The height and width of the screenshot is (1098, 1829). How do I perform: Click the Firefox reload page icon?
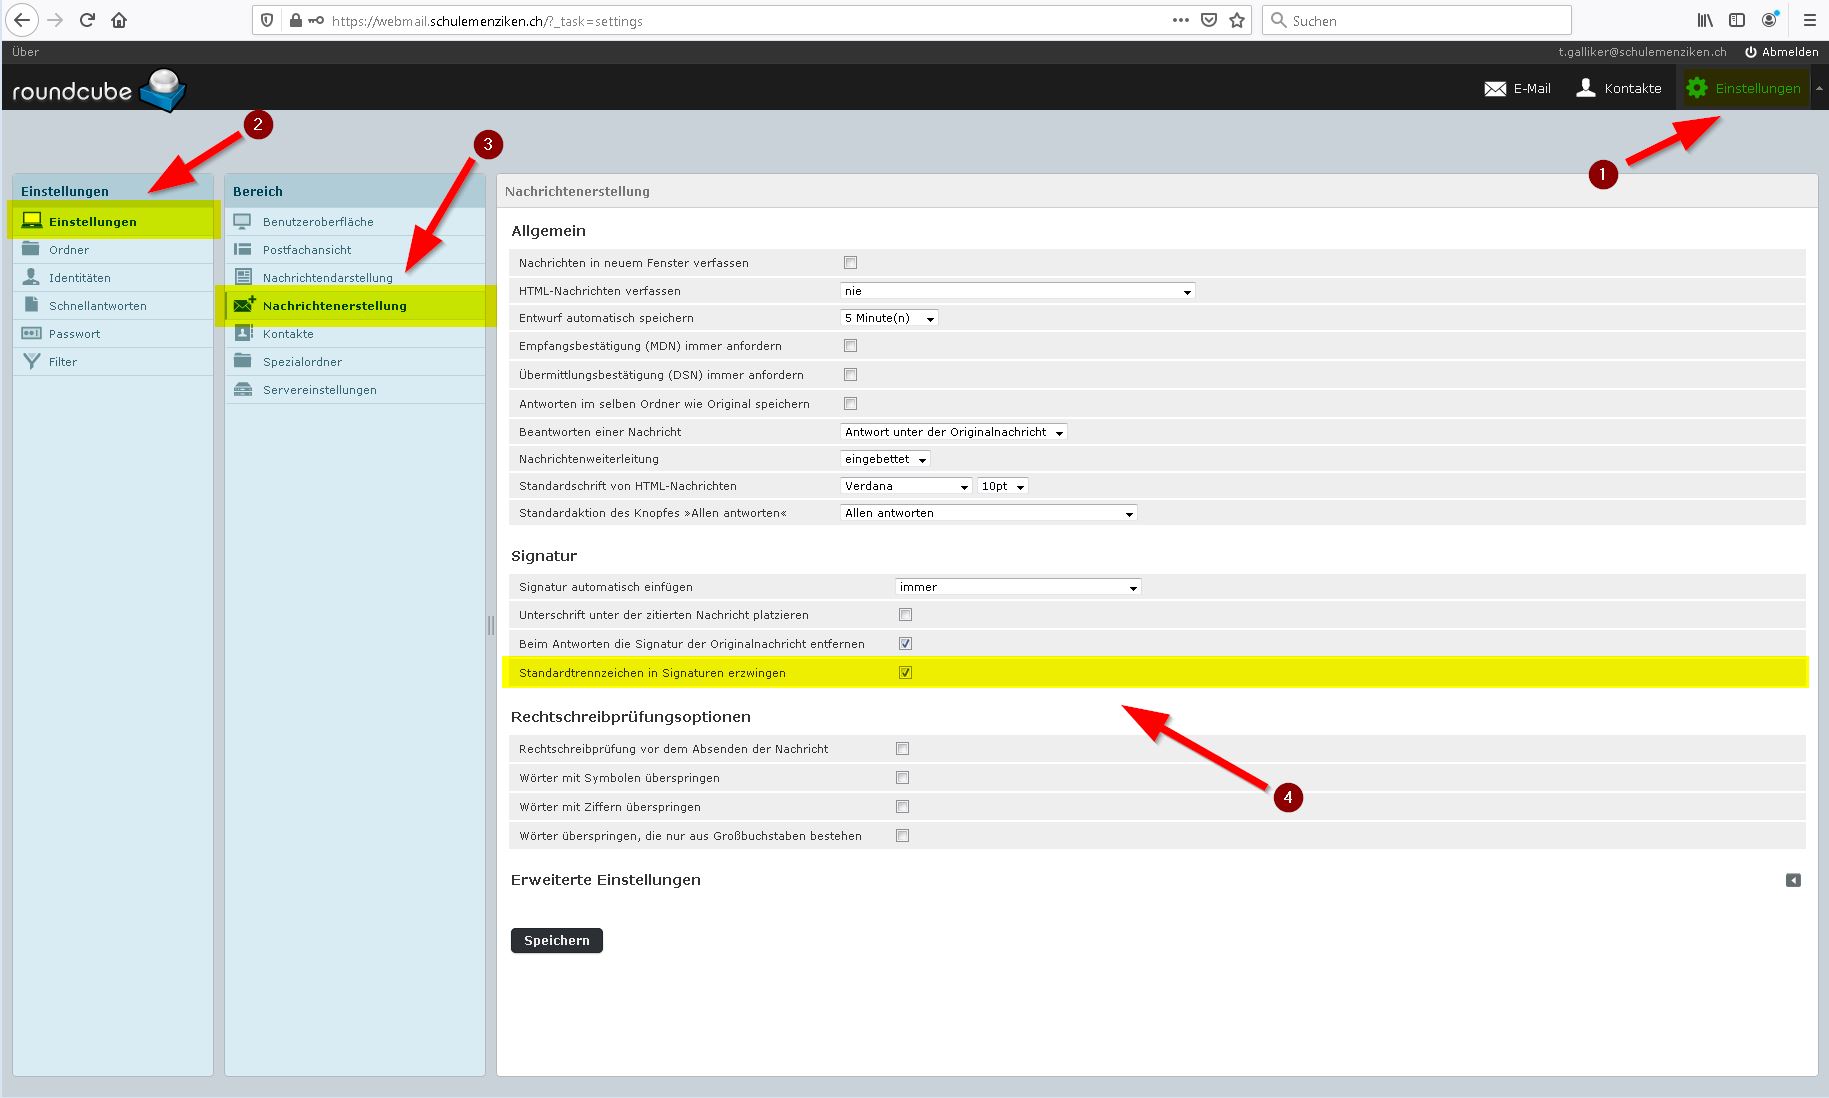(87, 20)
